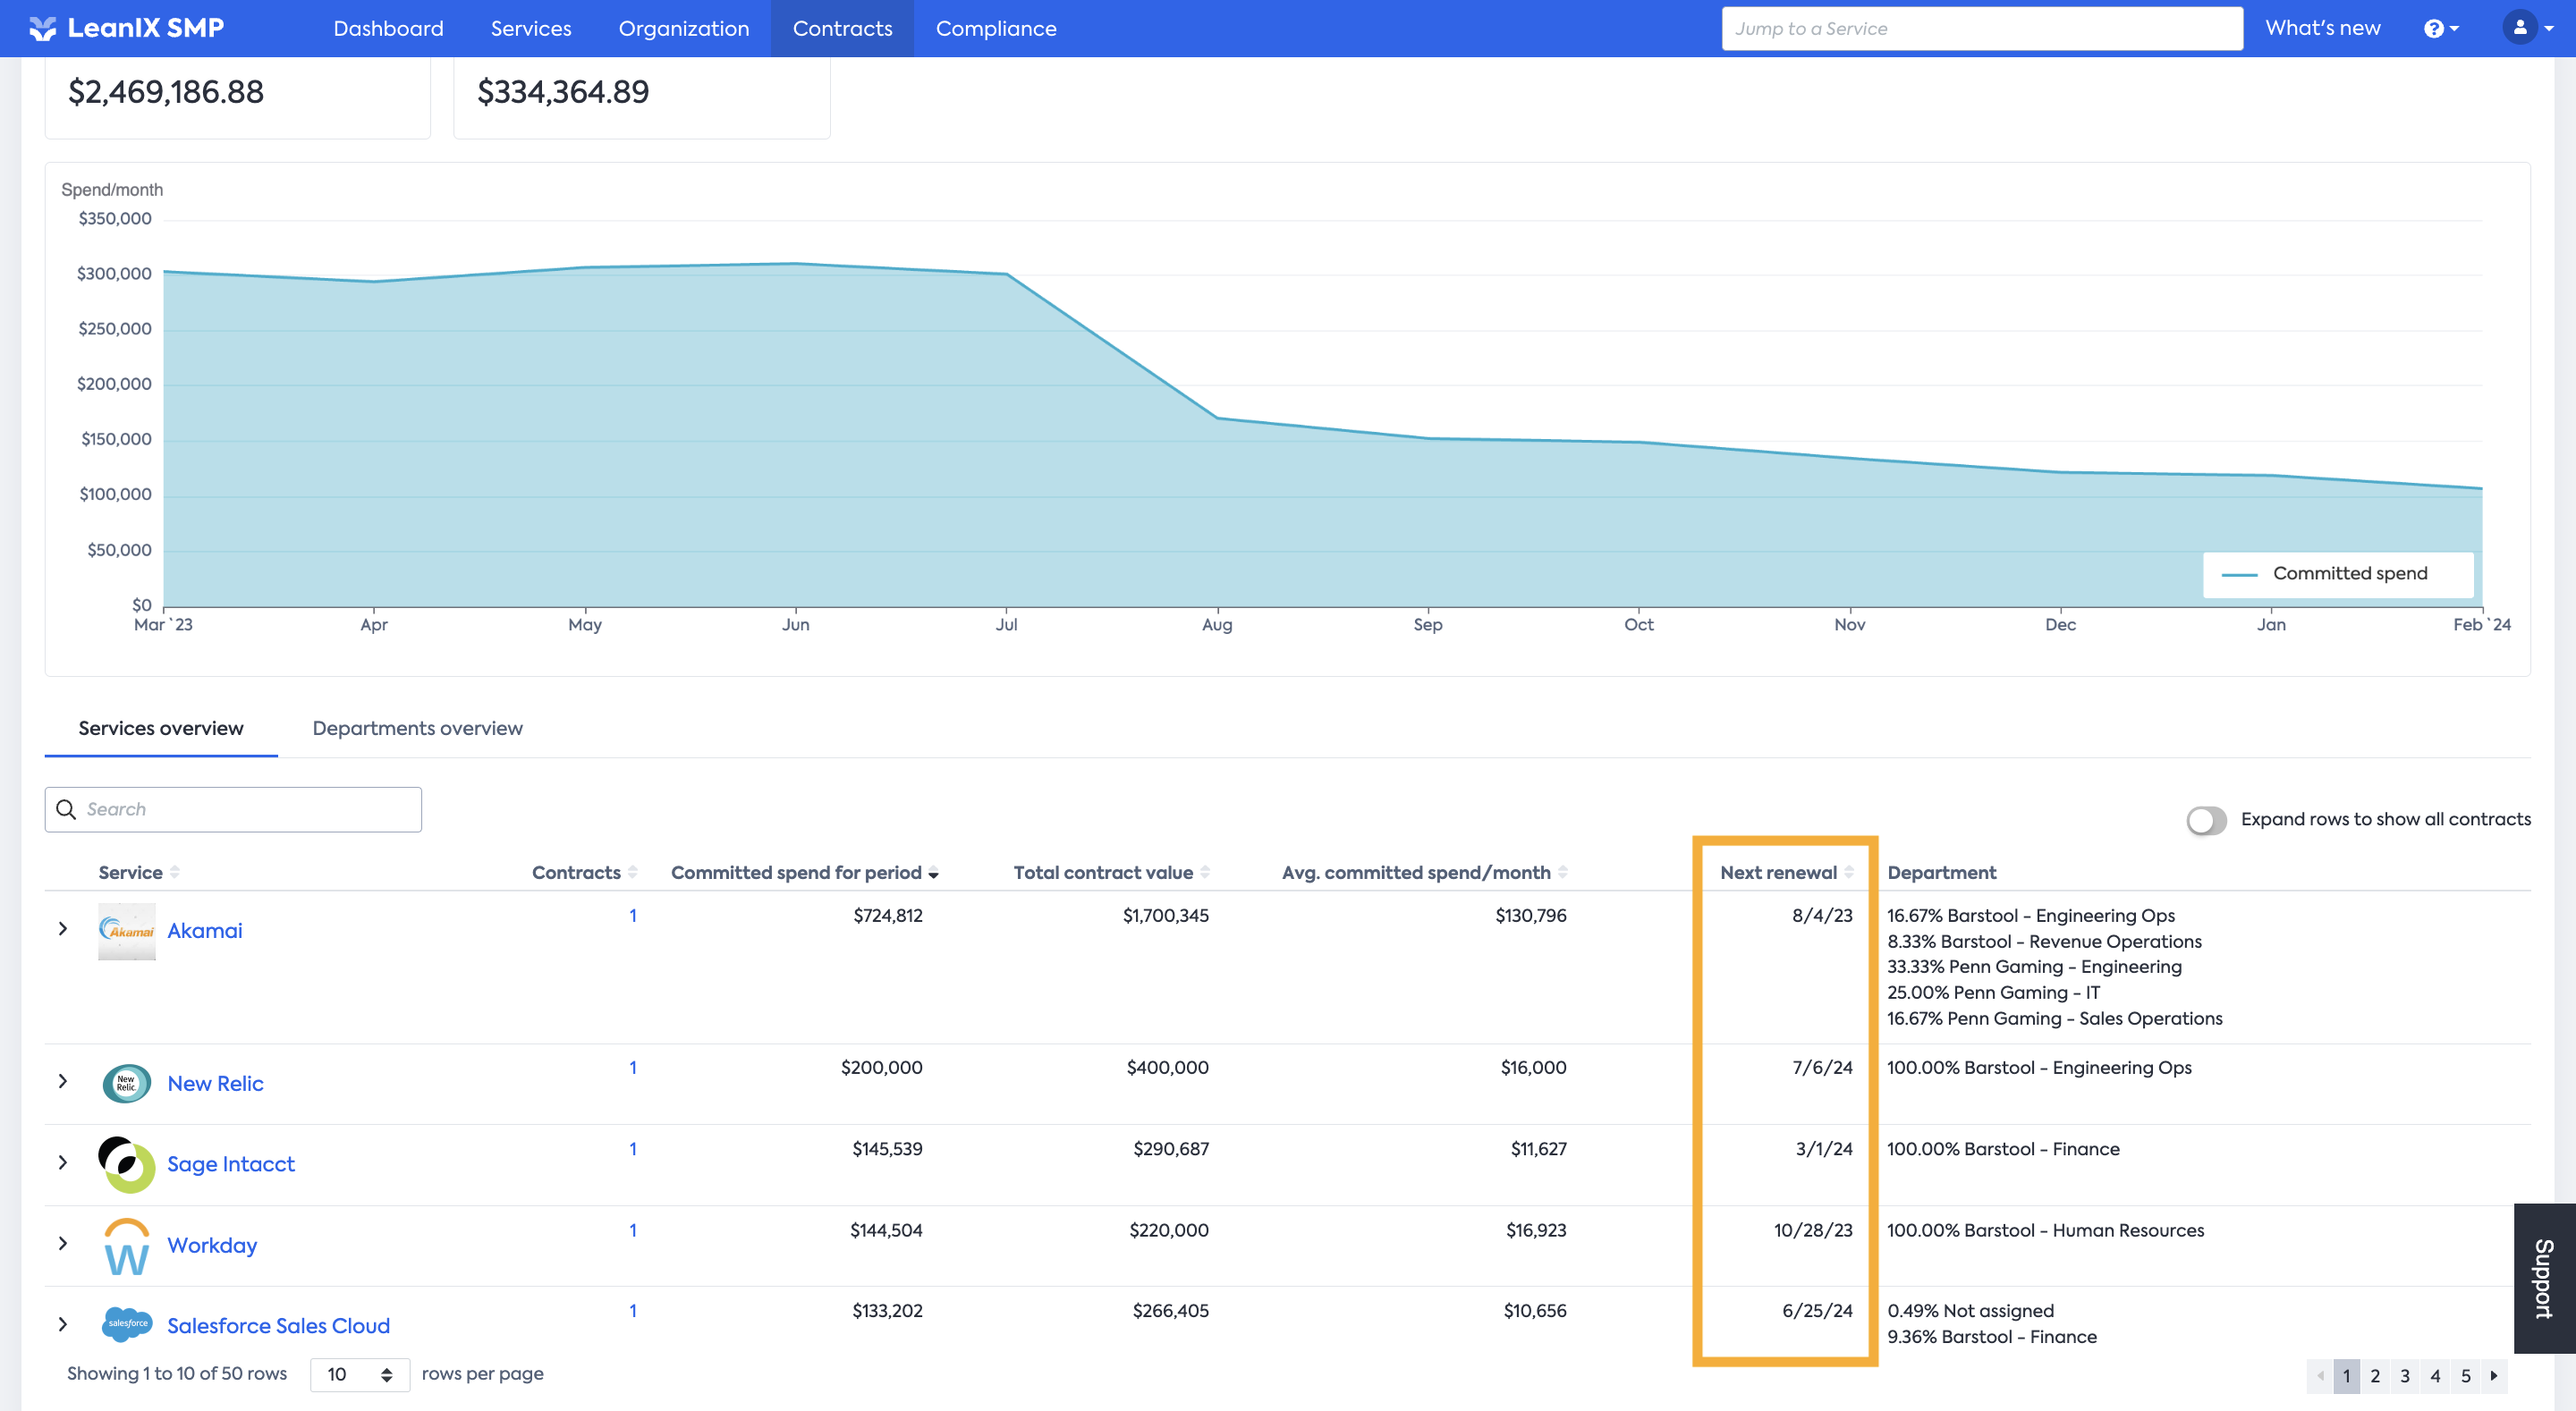
Task: Click the Salesforce cloud logo icon
Action: click(127, 1325)
